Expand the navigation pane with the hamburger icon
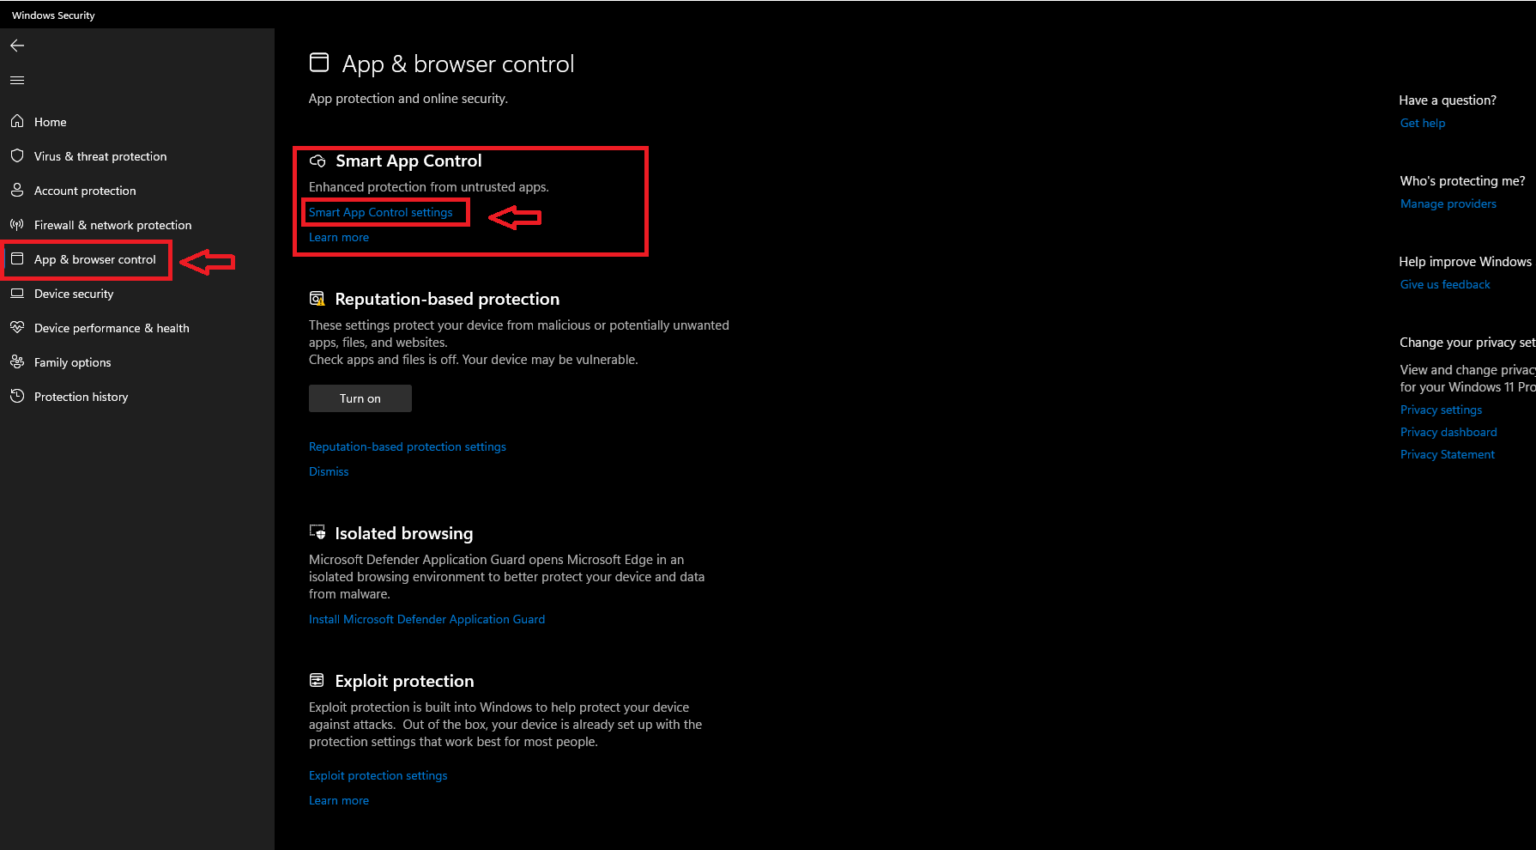1536x850 pixels. (x=17, y=80)
